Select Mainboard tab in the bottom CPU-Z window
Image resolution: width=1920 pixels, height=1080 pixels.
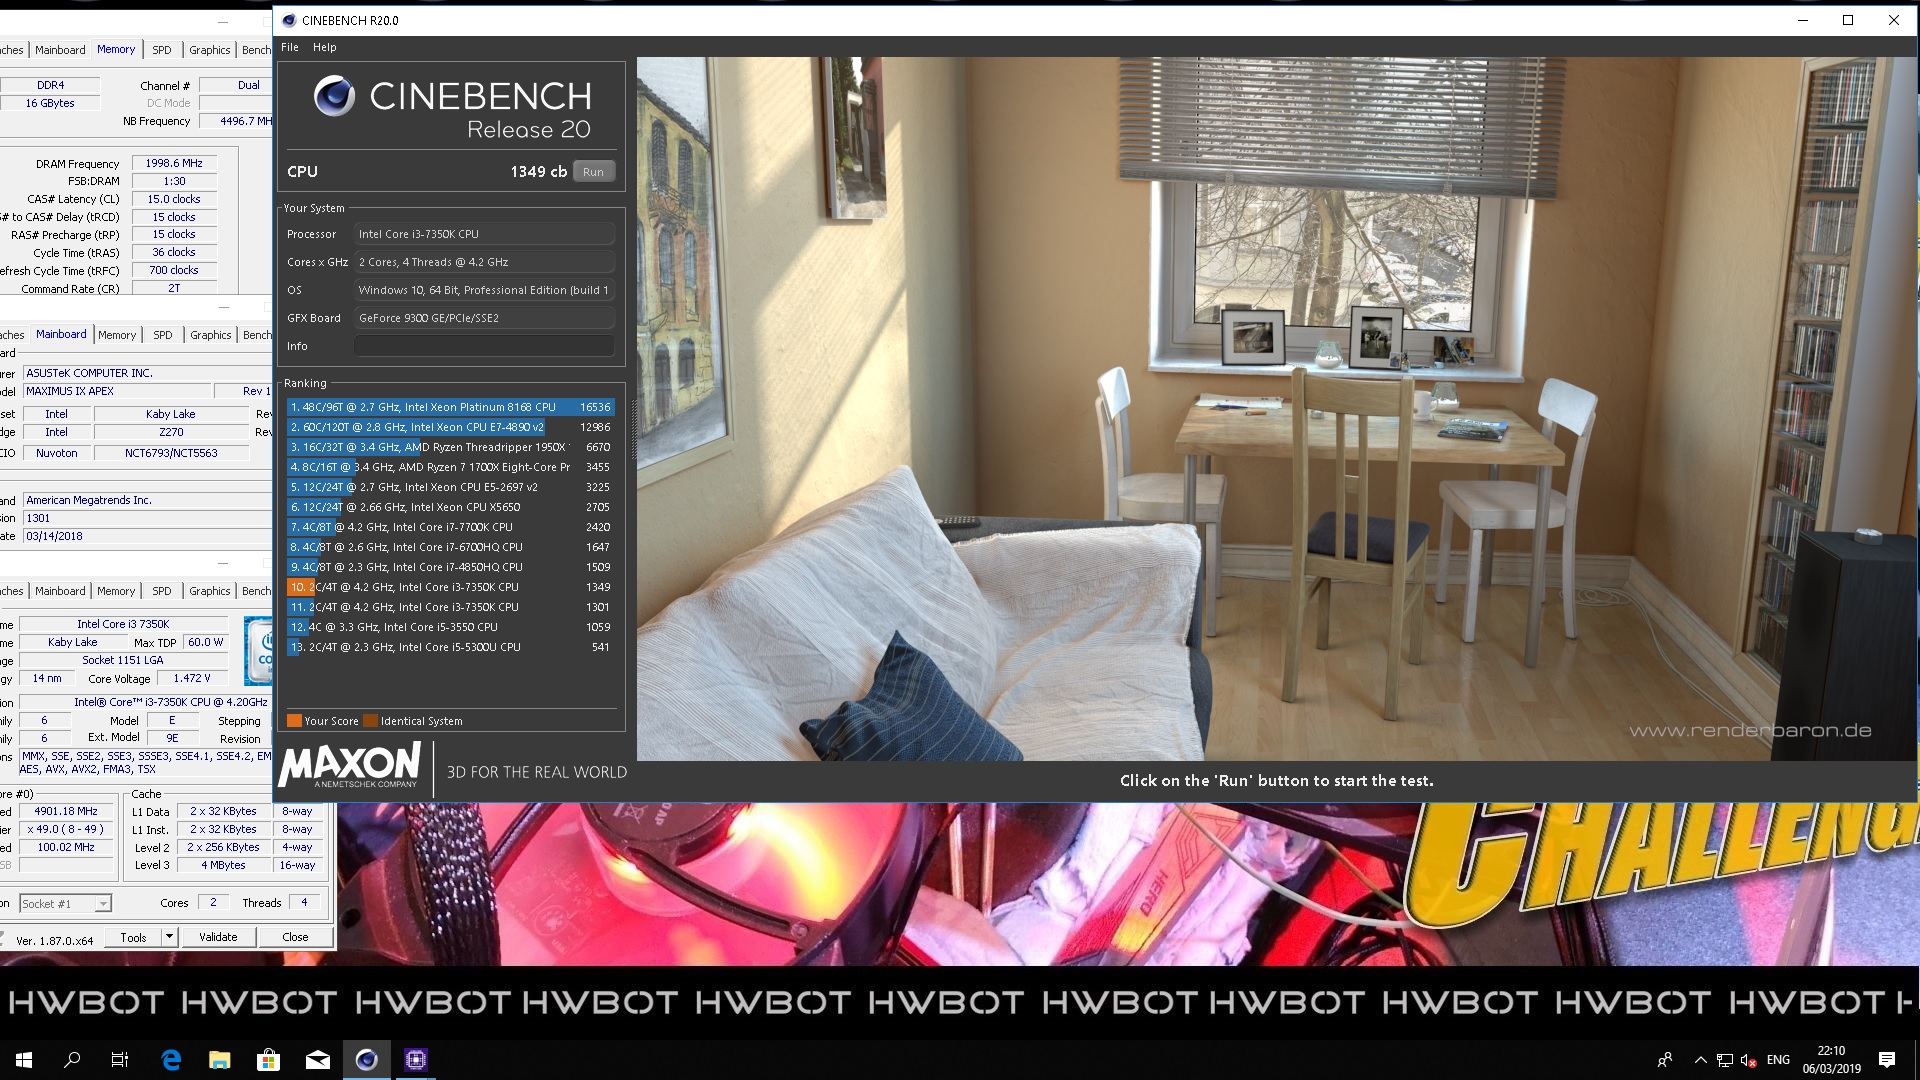coord(60,591)
